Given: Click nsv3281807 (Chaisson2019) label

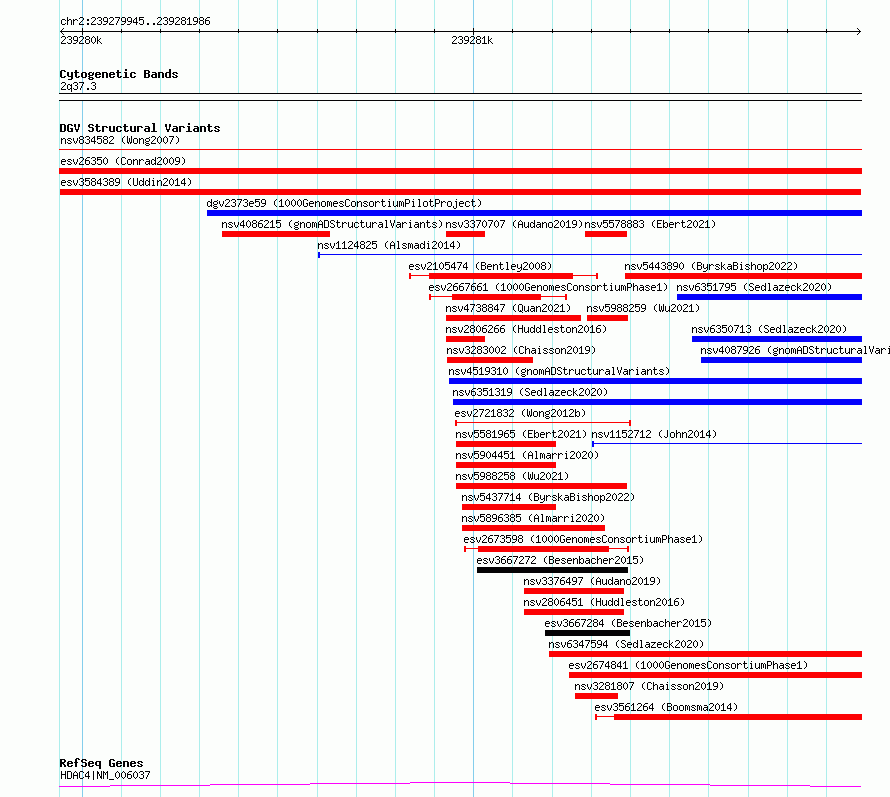Looking at the screenshot, I should tap(649, 686).
